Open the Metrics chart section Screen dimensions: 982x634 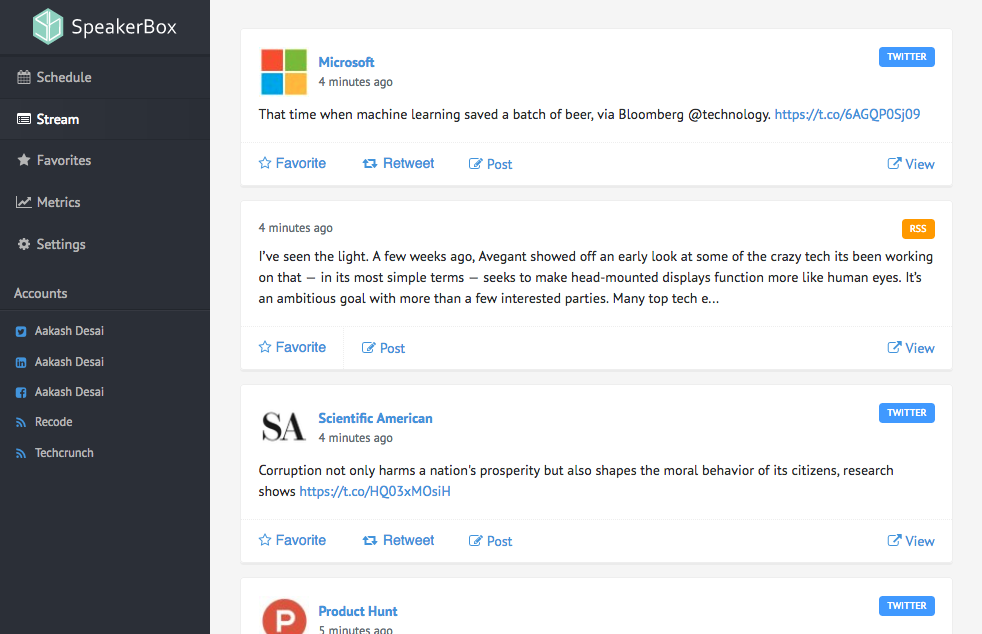tap(58, 202)
